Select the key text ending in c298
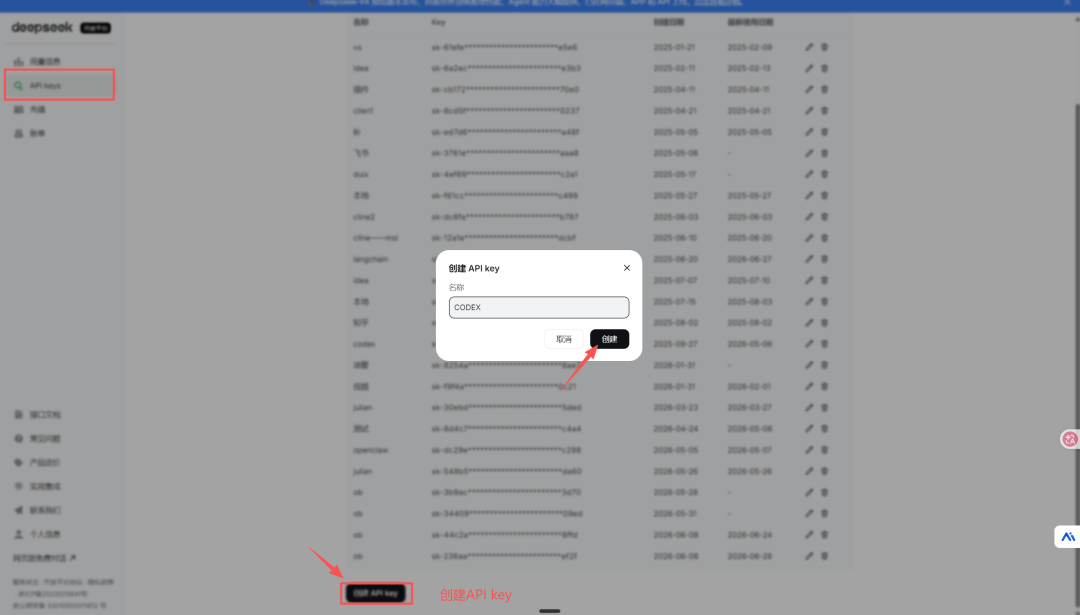The height and width of the screenshot is (615, 1080). (506, 450)
